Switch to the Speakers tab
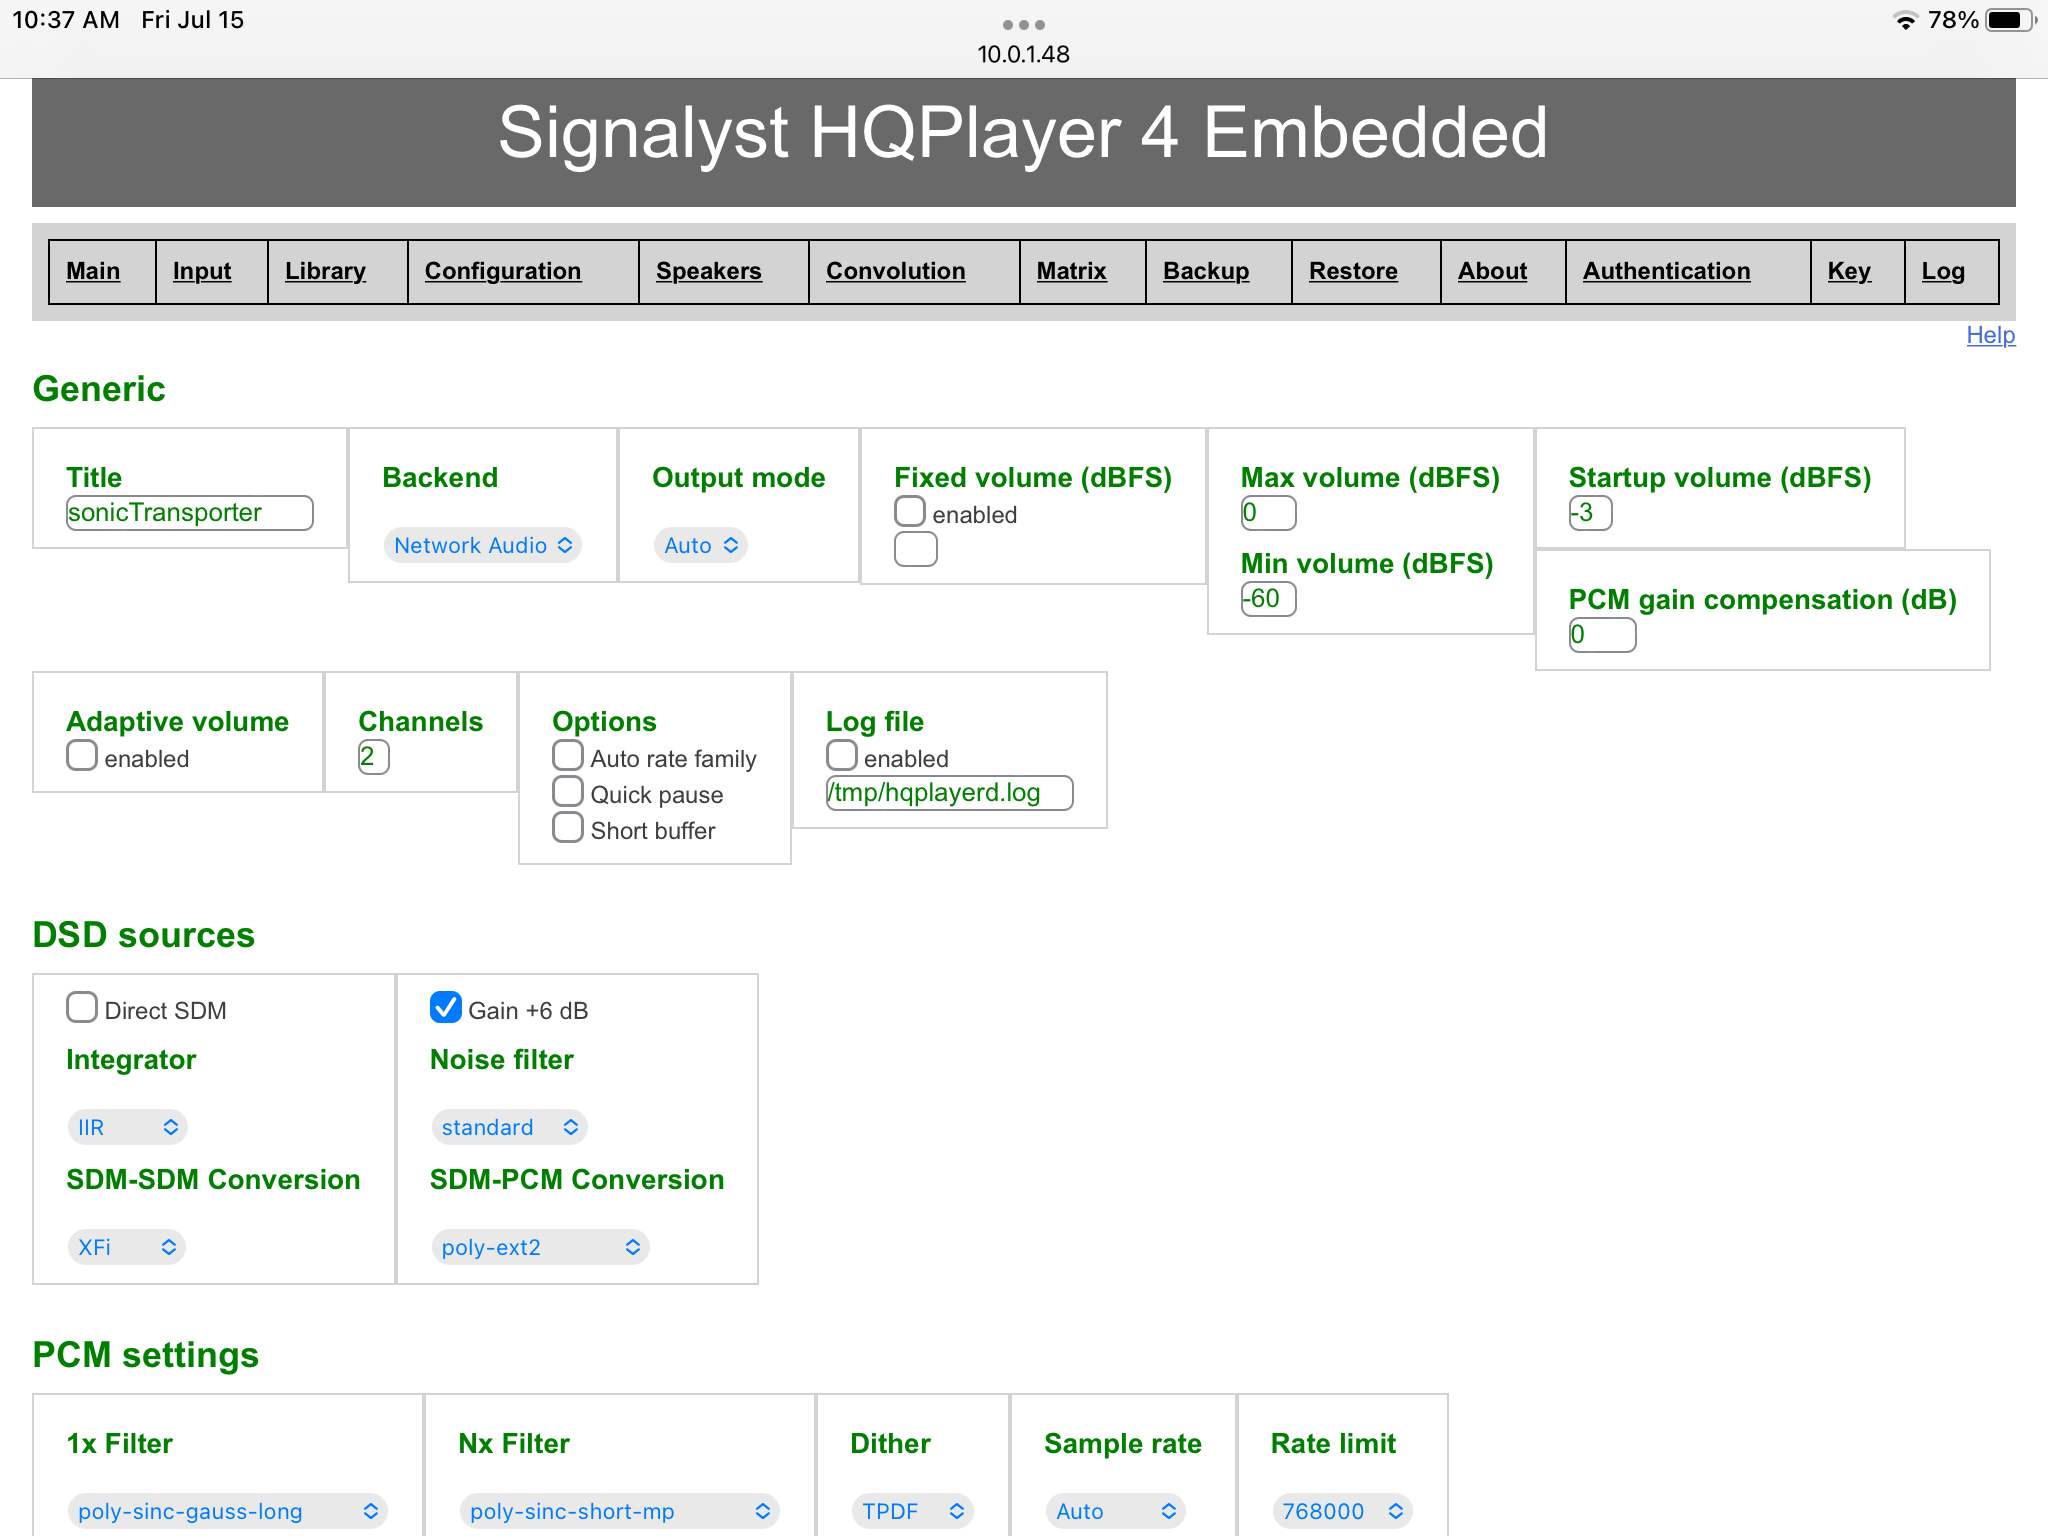The height and width of the screenshot is (1536, 2048). tap(709, 271)
